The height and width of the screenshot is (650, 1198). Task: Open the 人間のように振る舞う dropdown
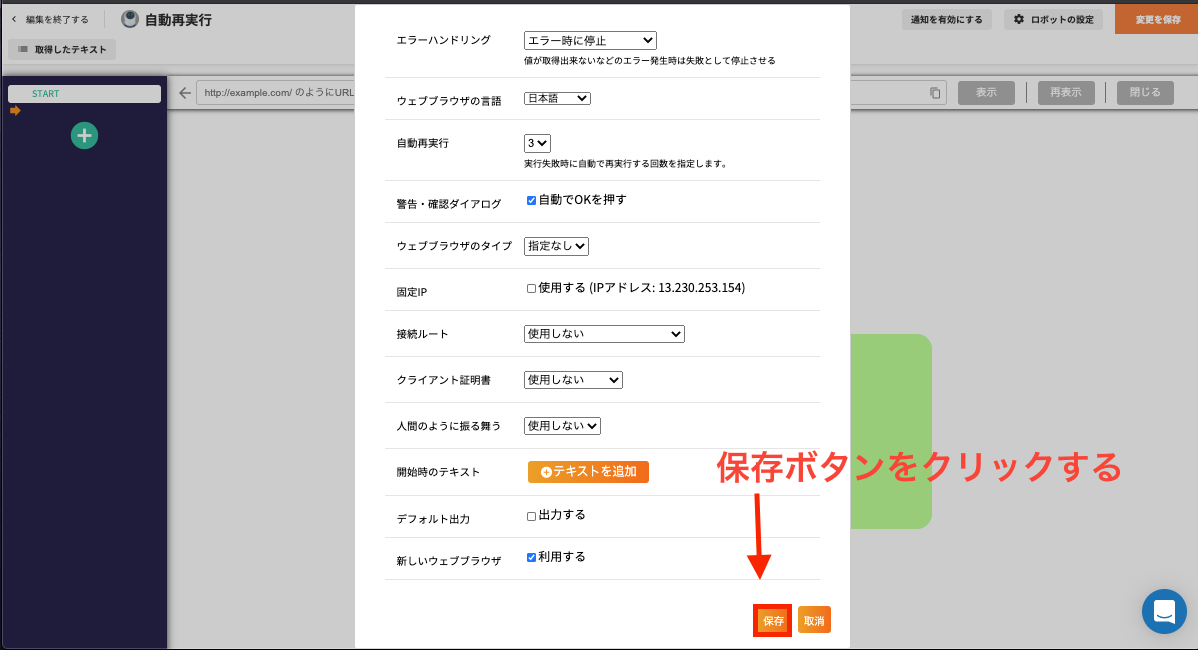tap(562, 425)
